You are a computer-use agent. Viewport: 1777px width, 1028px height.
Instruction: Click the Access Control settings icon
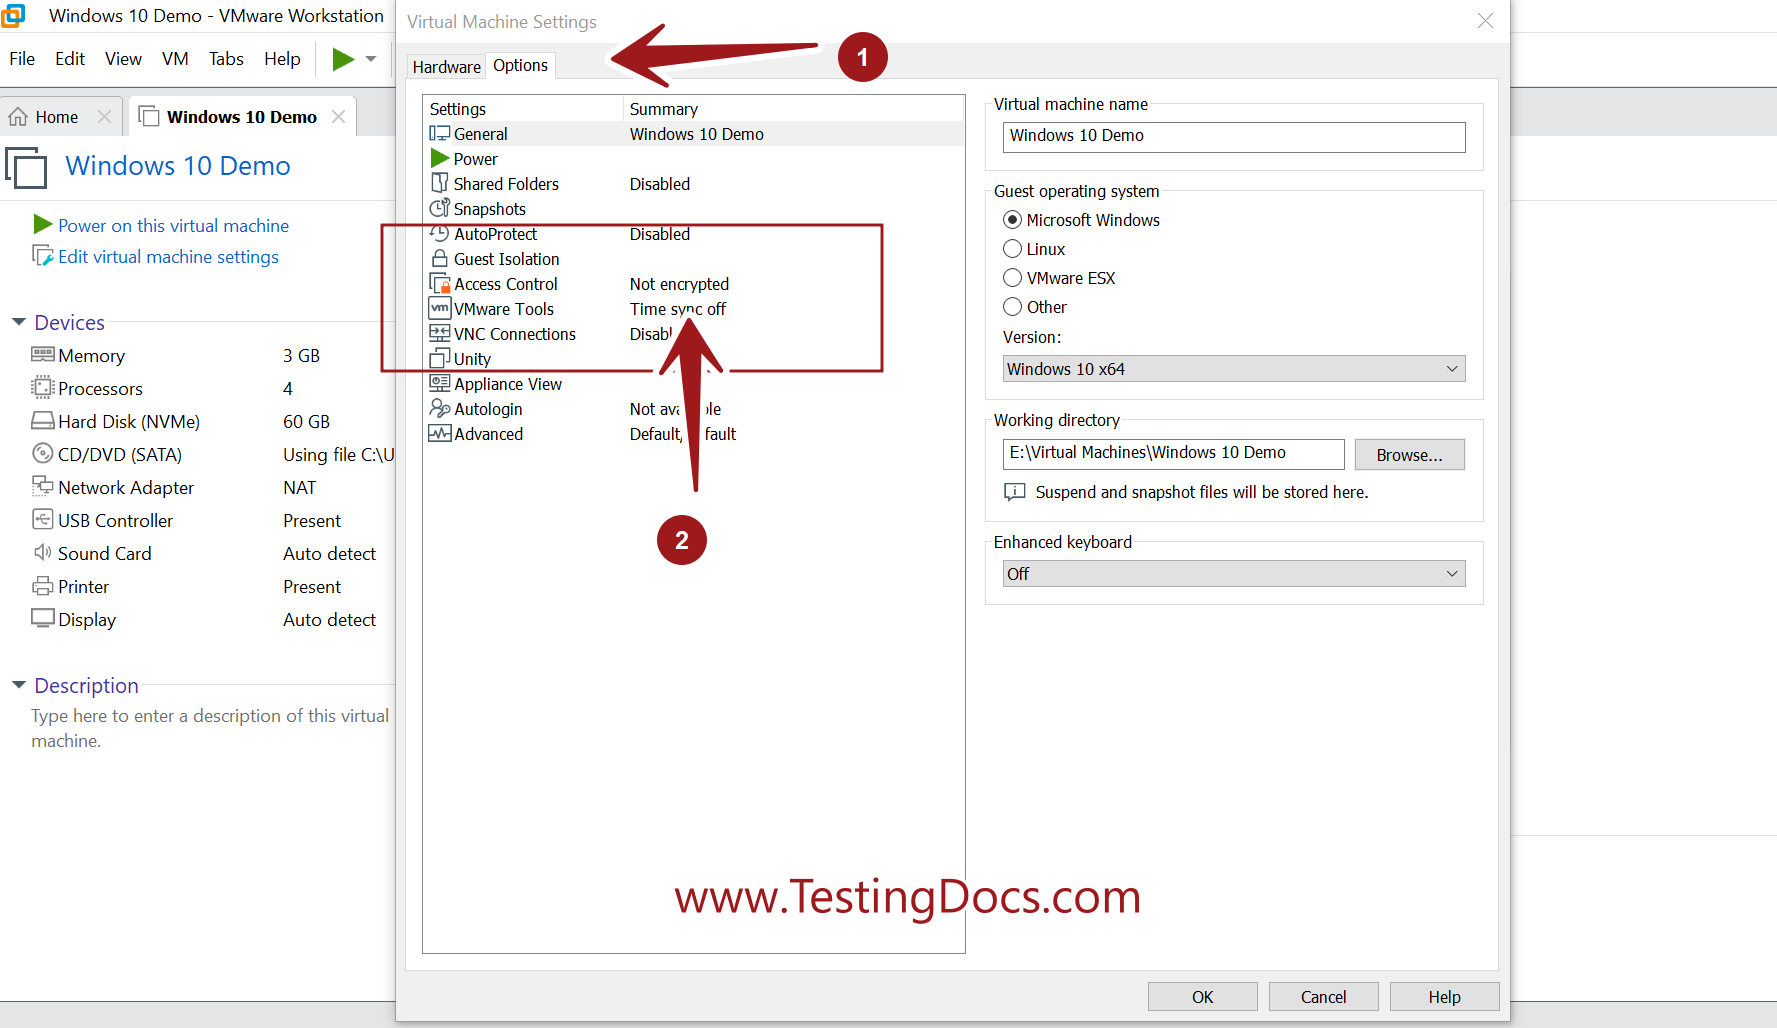(440, 284)
